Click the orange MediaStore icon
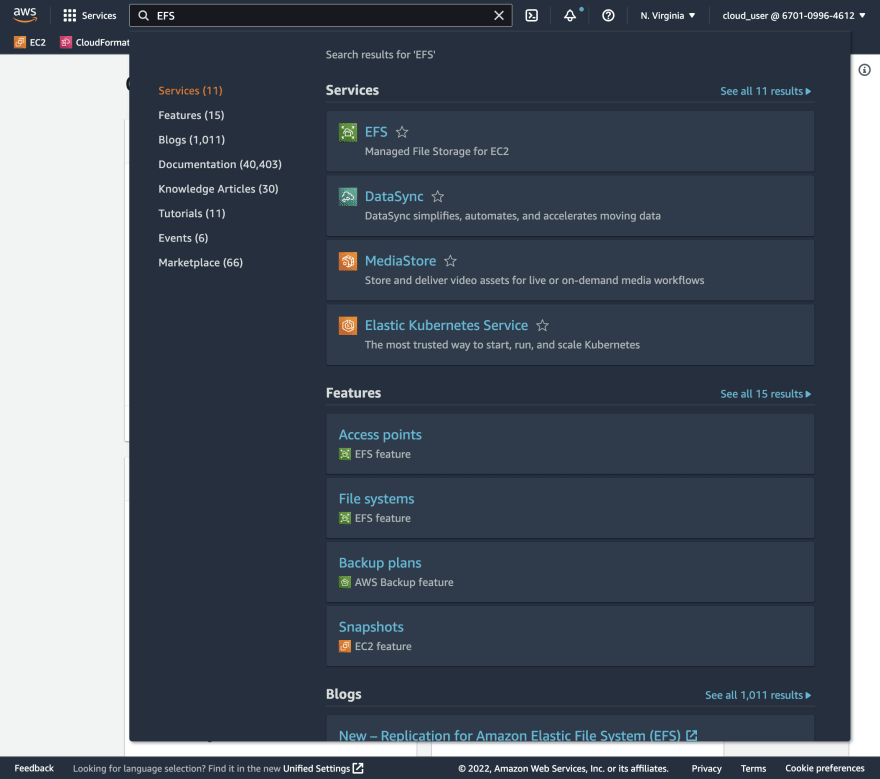This screenshot has height=779, width=880. pos(348,262)
